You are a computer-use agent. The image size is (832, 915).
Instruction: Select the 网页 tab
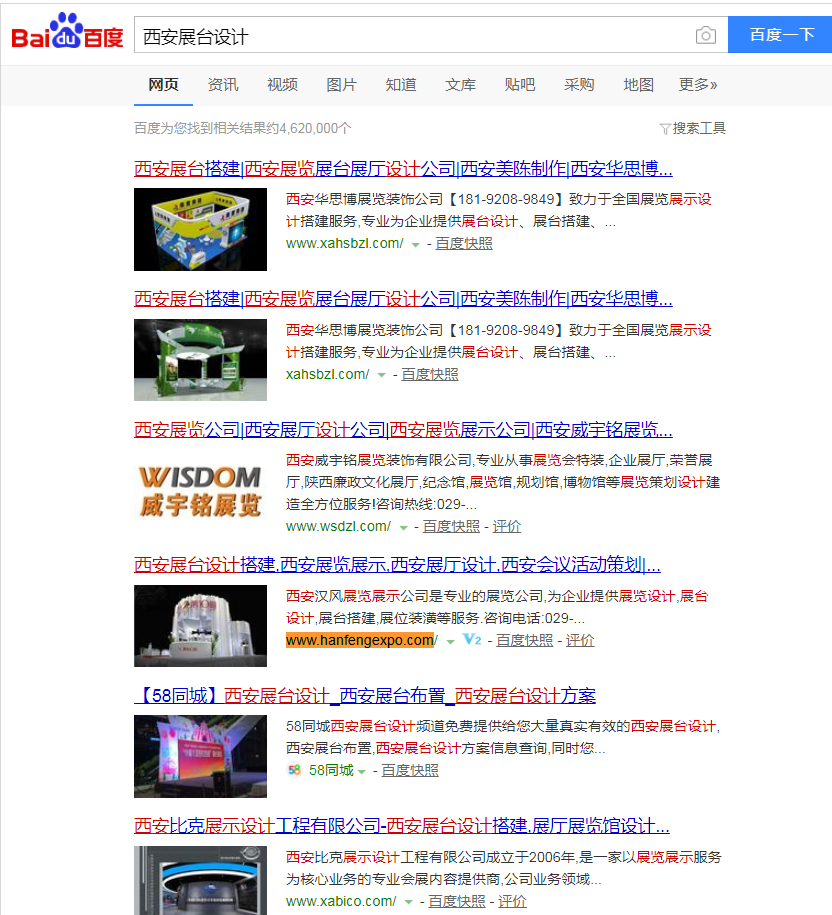[163, 85]
